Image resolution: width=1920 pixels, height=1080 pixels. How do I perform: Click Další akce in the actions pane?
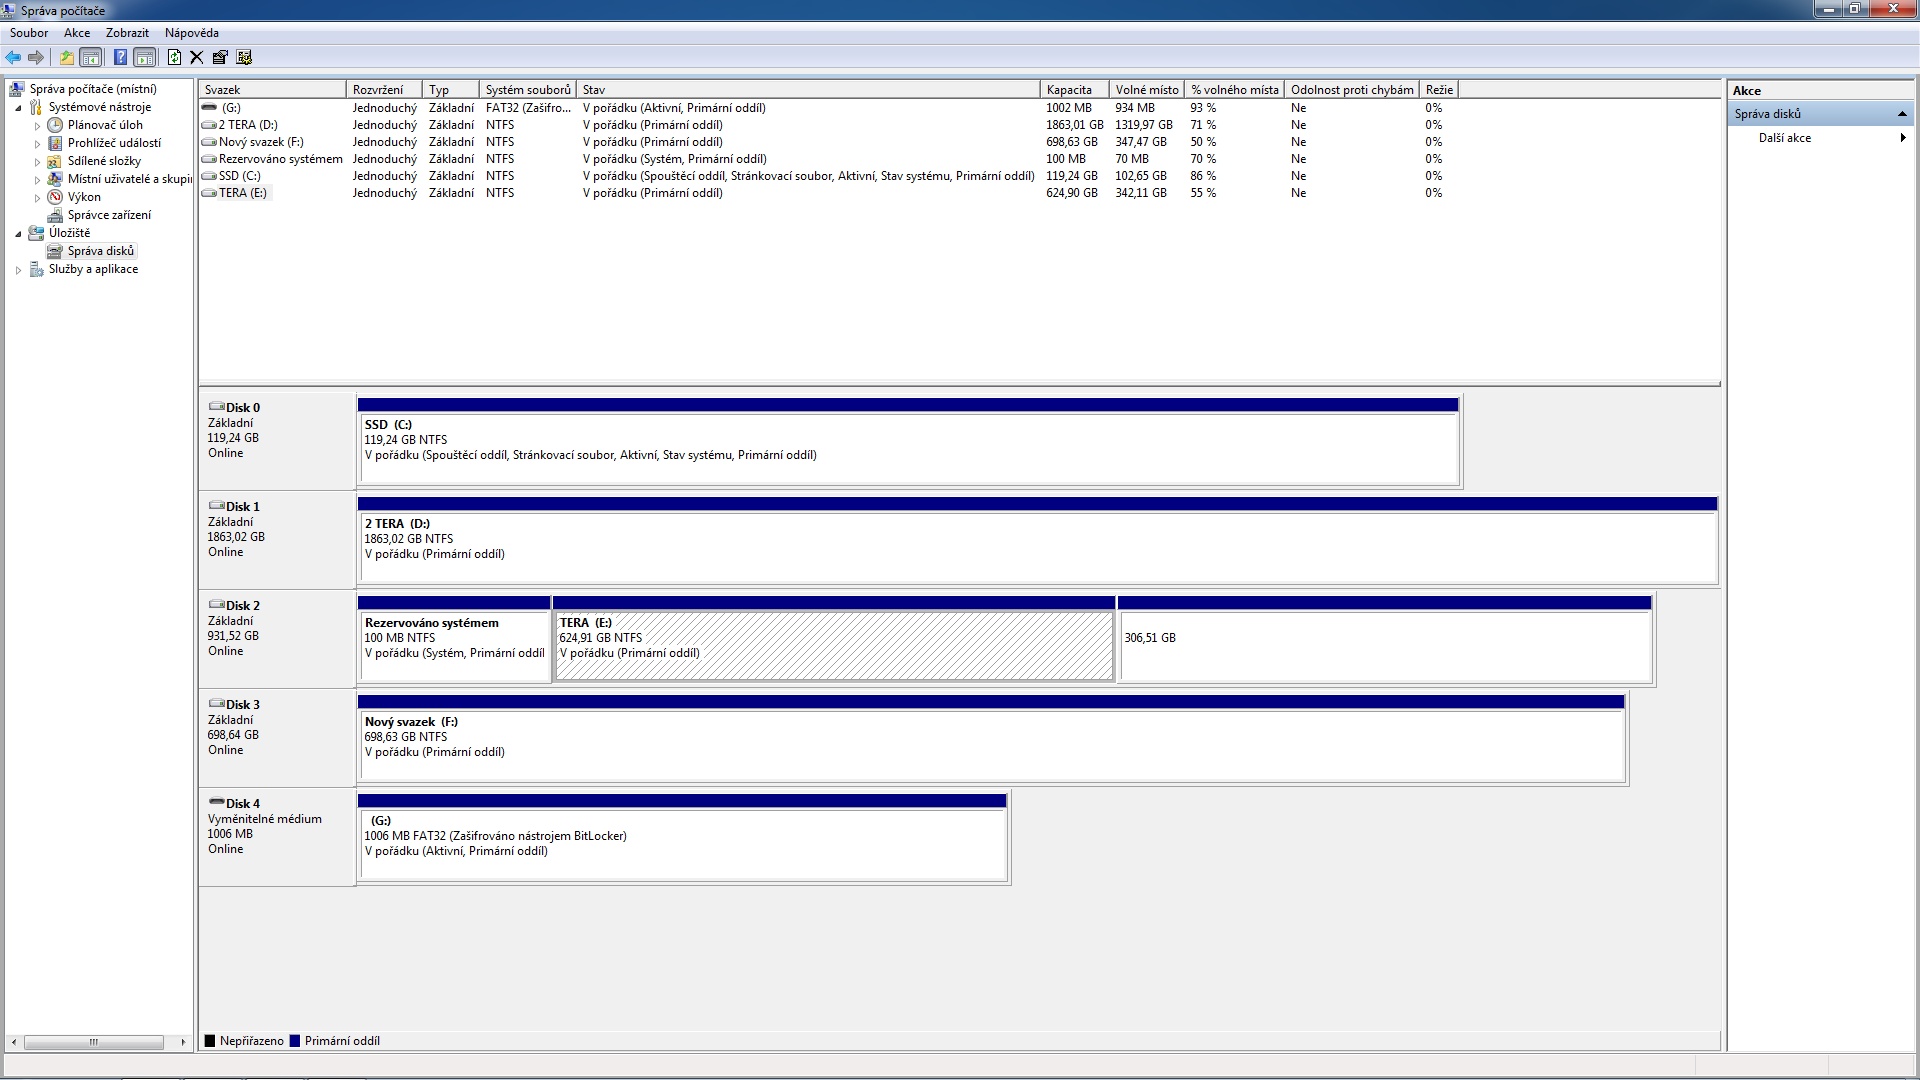1785,138
